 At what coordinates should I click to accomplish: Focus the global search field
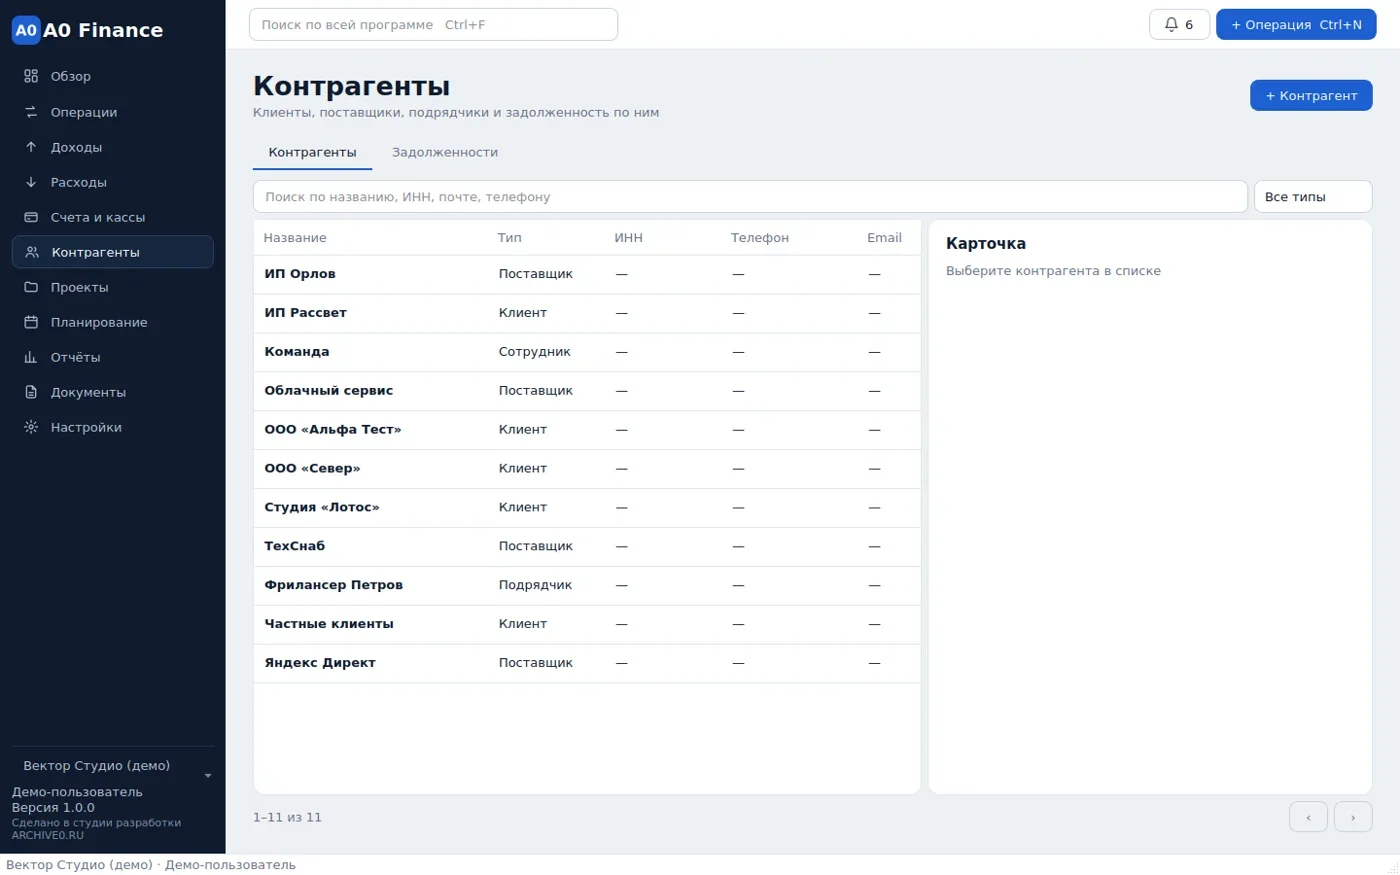pyautogui.click(x=433, y=25)
